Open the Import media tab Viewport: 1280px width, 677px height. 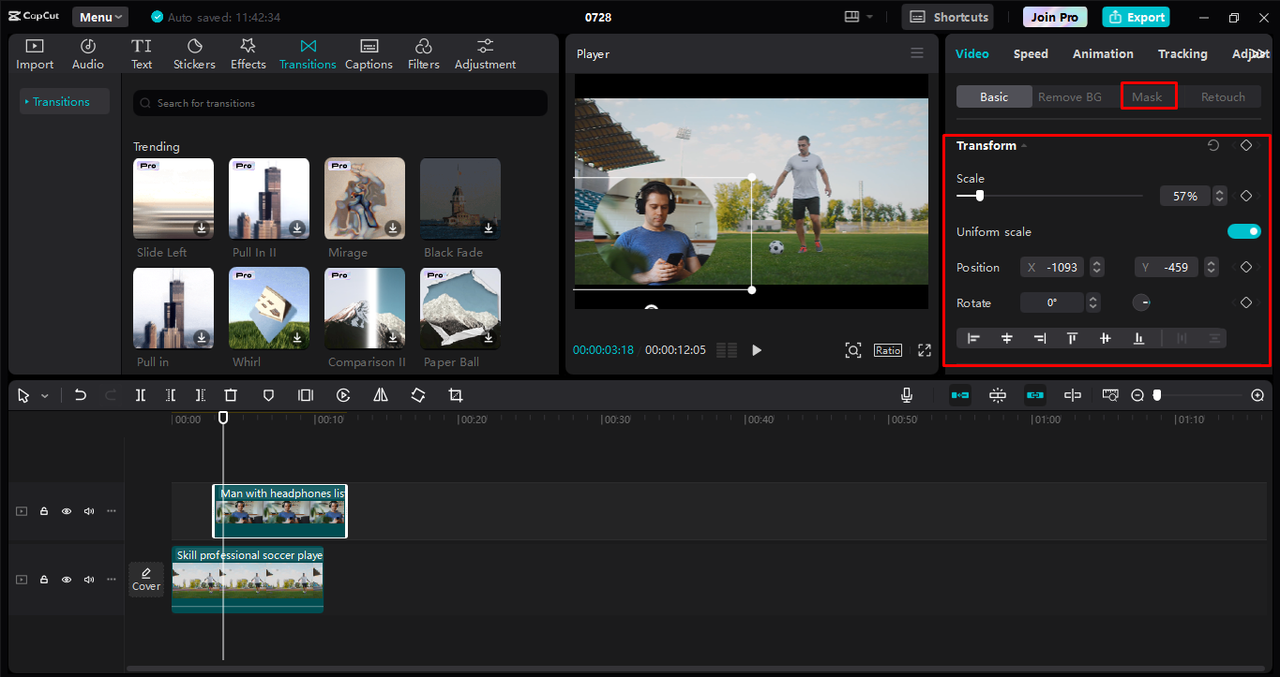pos(34,54)
